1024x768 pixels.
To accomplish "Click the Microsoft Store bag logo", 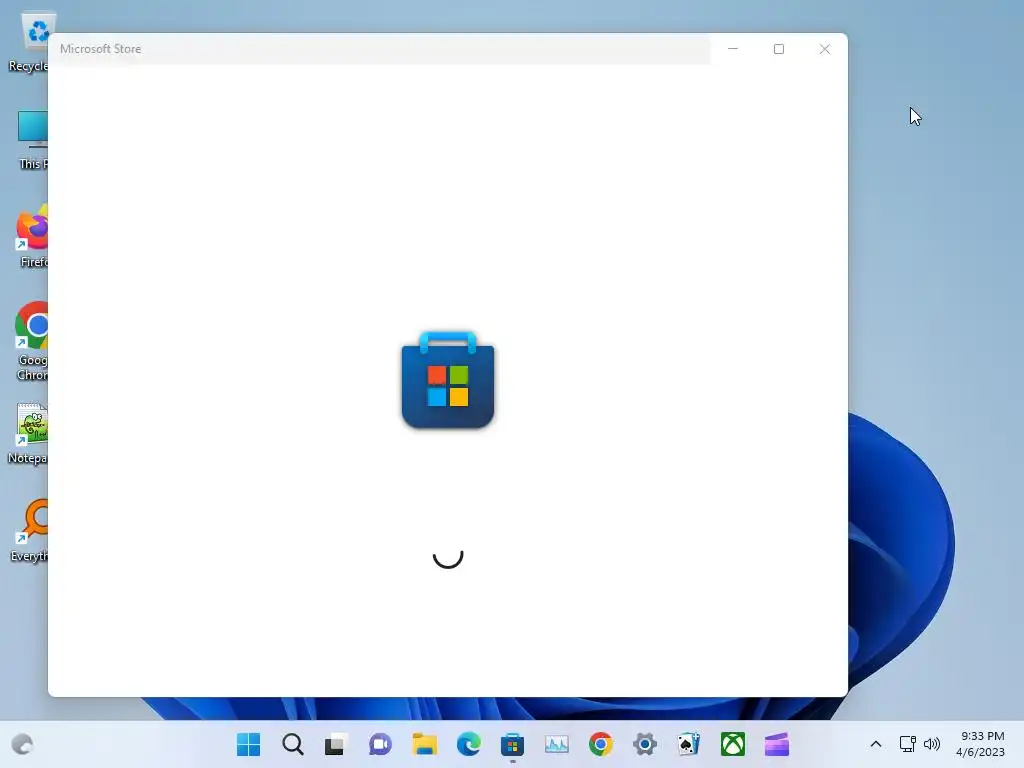I will 448,380.
